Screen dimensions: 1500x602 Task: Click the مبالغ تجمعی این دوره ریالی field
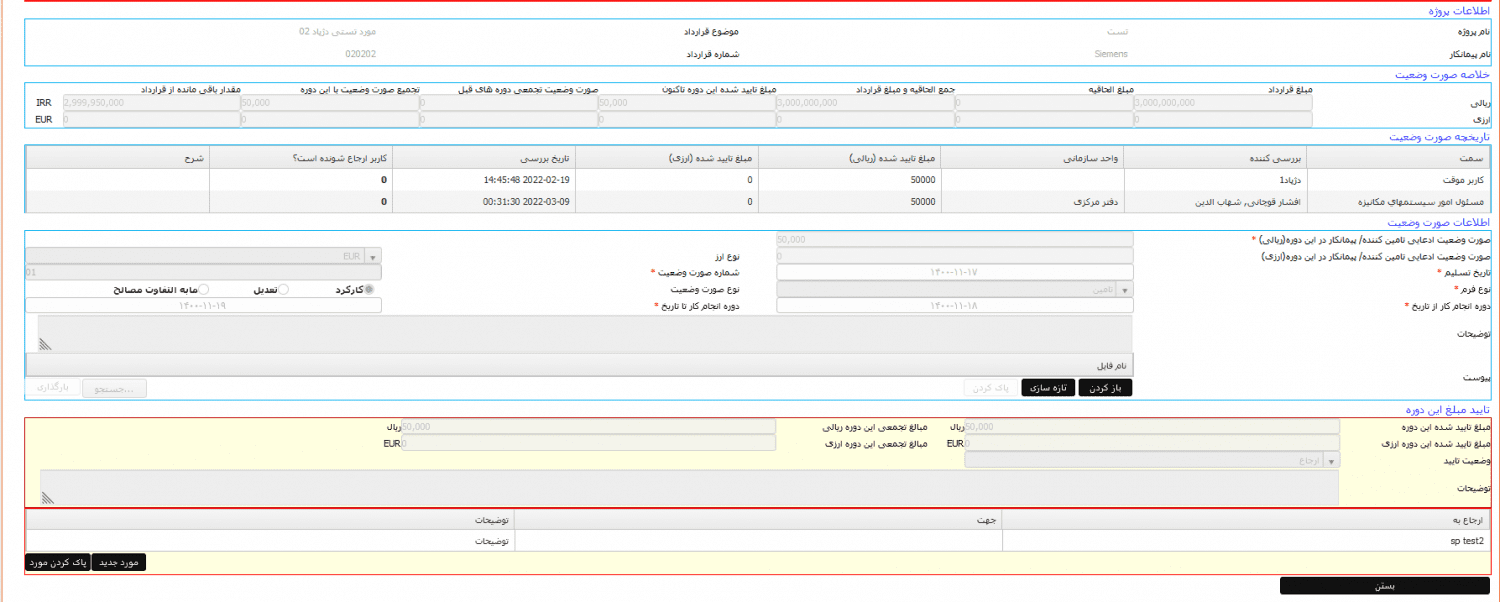tap(588, 426)
